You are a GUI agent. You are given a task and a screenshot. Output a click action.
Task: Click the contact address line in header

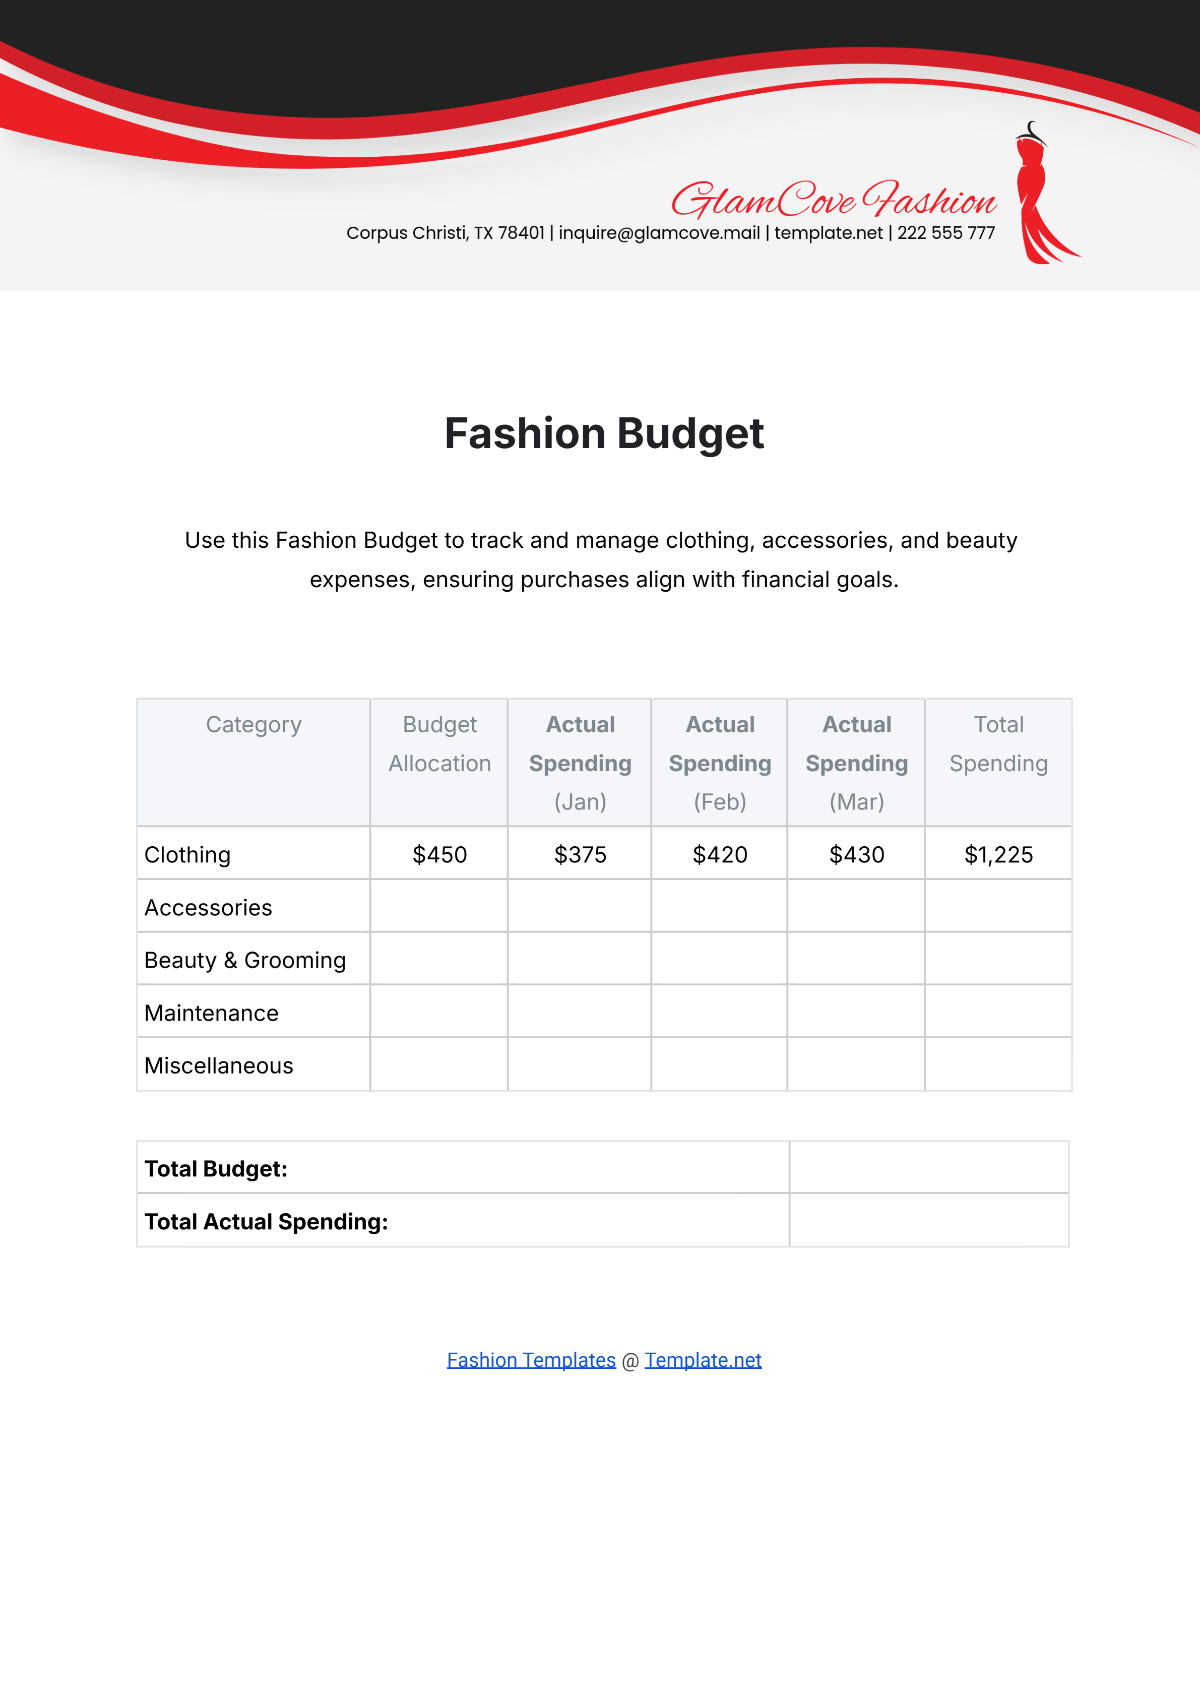point(670,233)
